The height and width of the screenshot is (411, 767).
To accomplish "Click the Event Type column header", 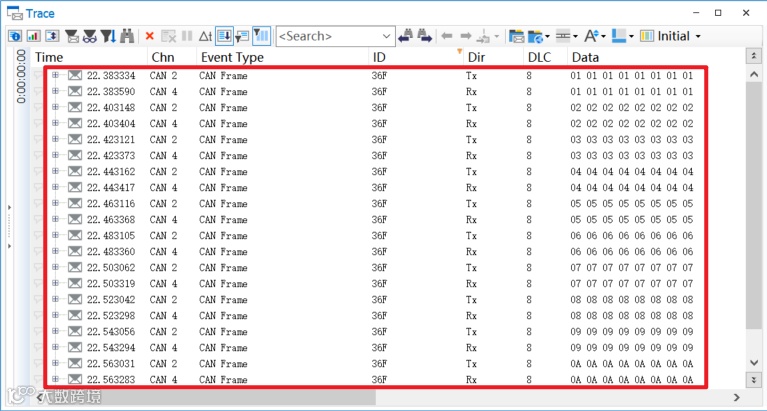I will coord(283,57).
